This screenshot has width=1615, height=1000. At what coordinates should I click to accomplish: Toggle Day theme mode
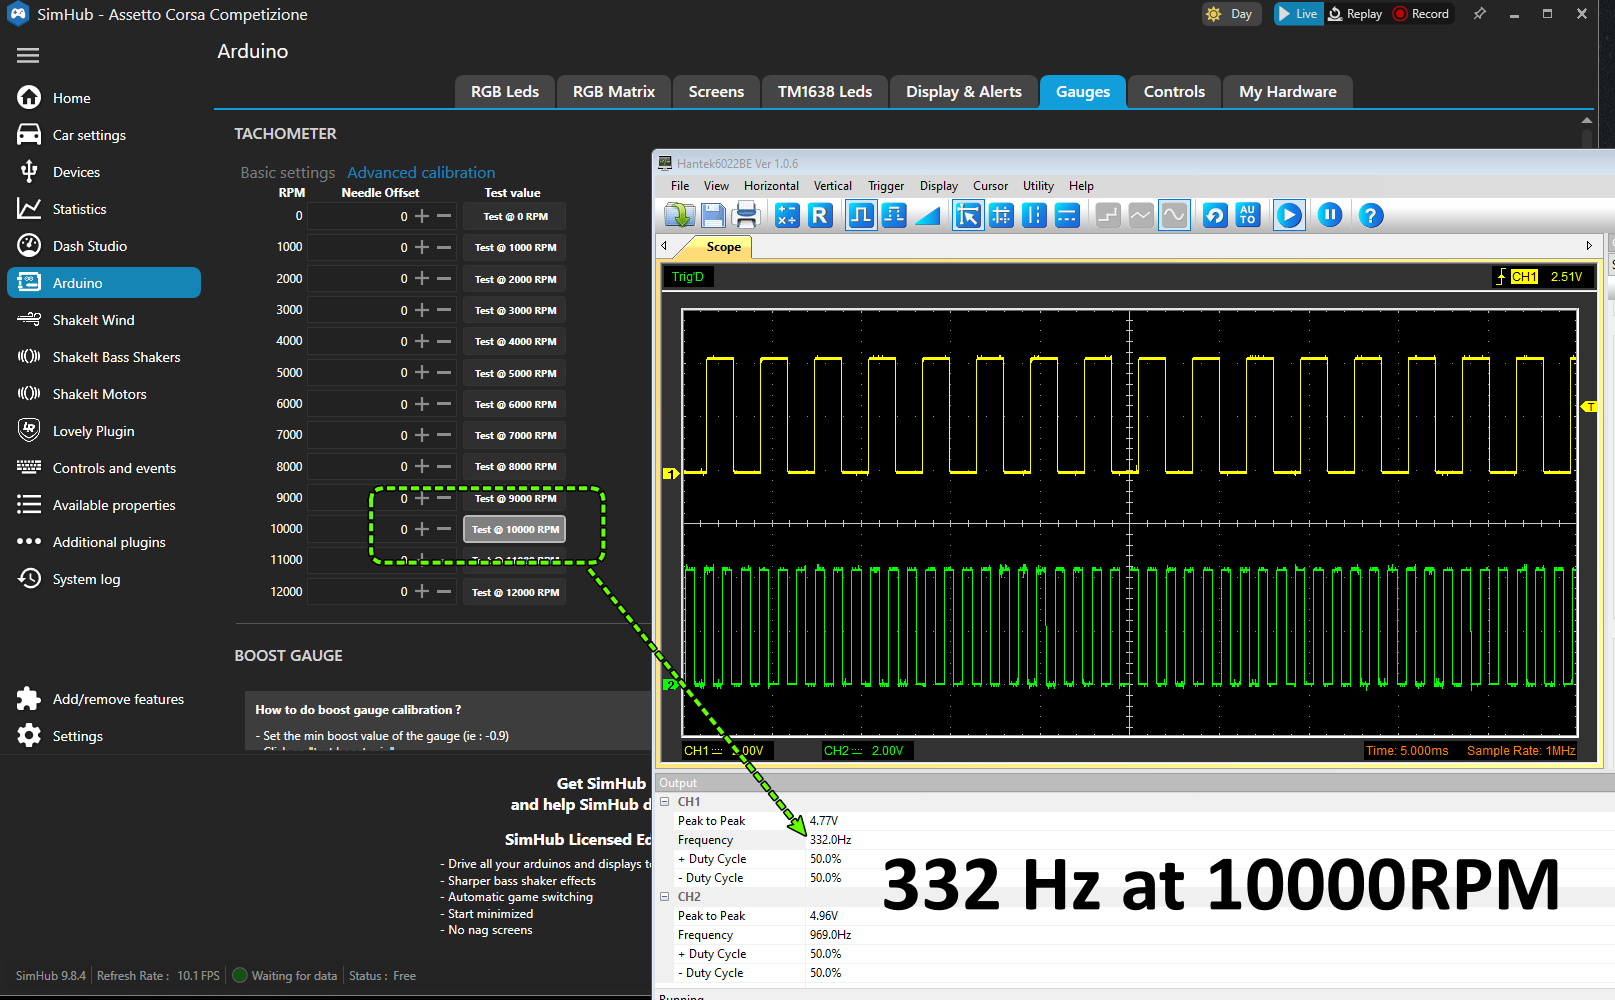[x=1230, y=14]
